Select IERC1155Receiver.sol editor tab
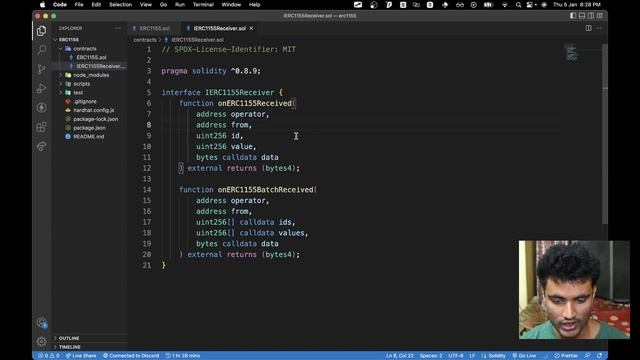 pos(219,28)
